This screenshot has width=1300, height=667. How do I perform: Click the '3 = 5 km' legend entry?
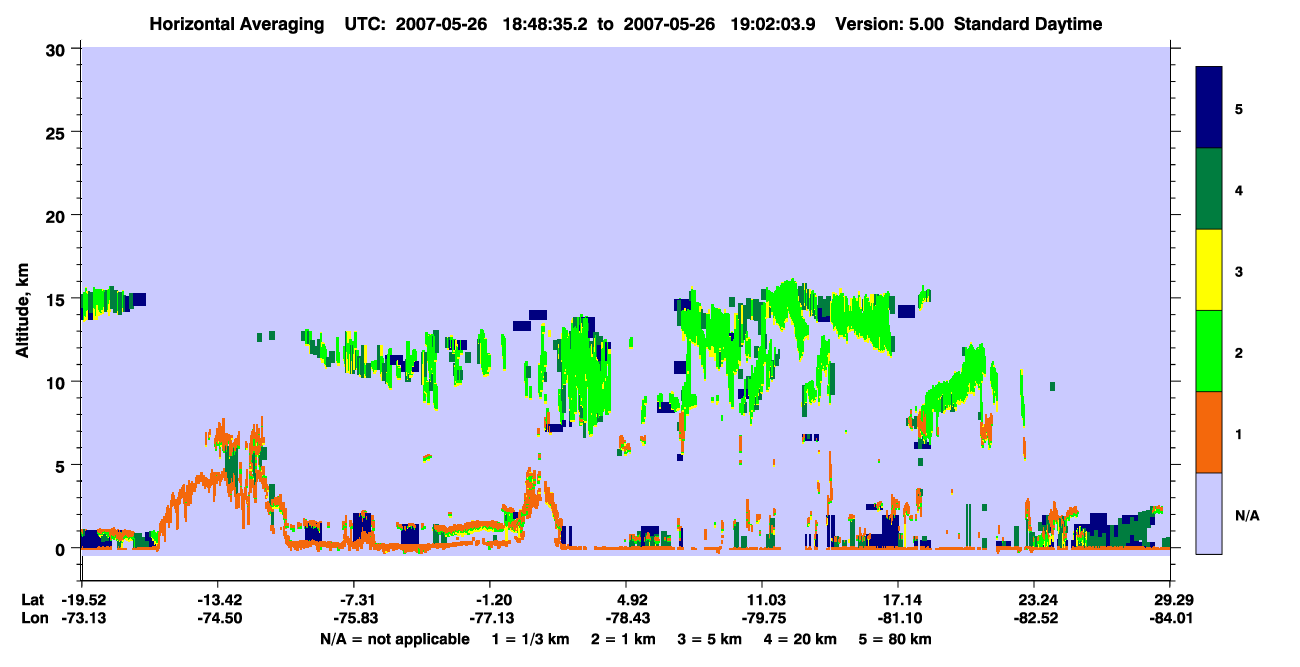(x=710, y=639)
